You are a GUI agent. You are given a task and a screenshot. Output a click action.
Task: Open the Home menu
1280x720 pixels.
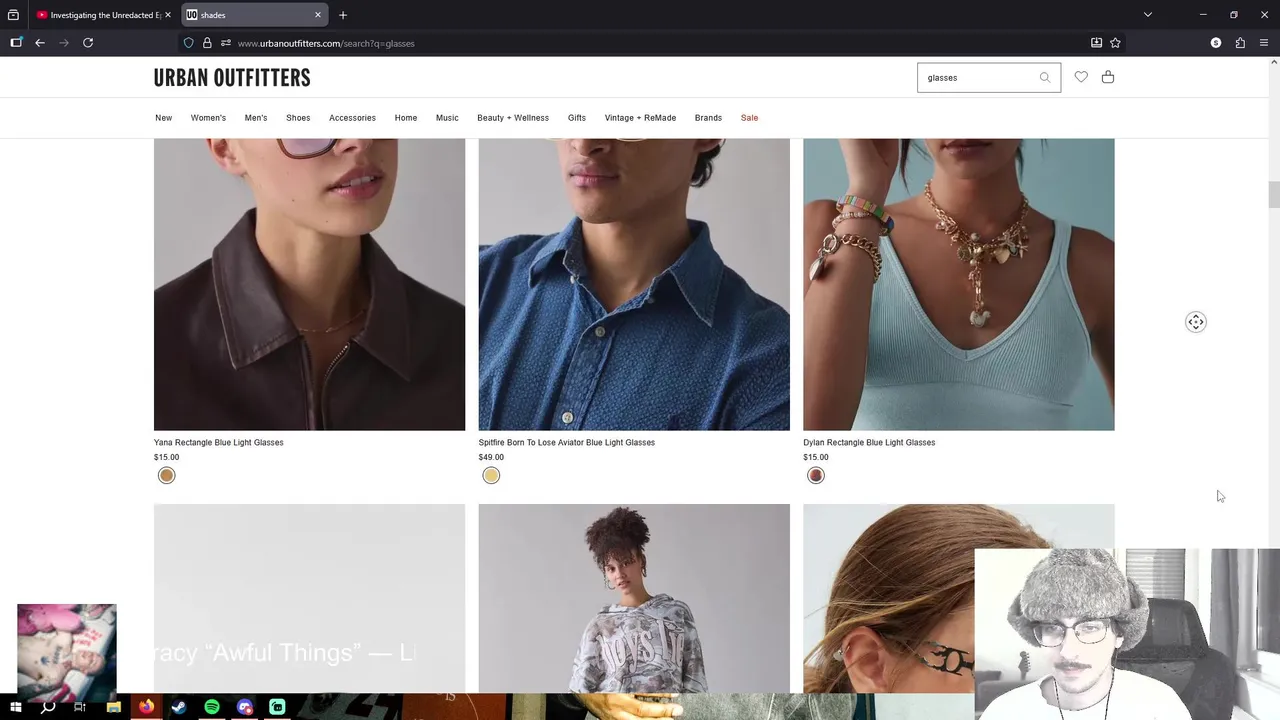tap(405, 118)
